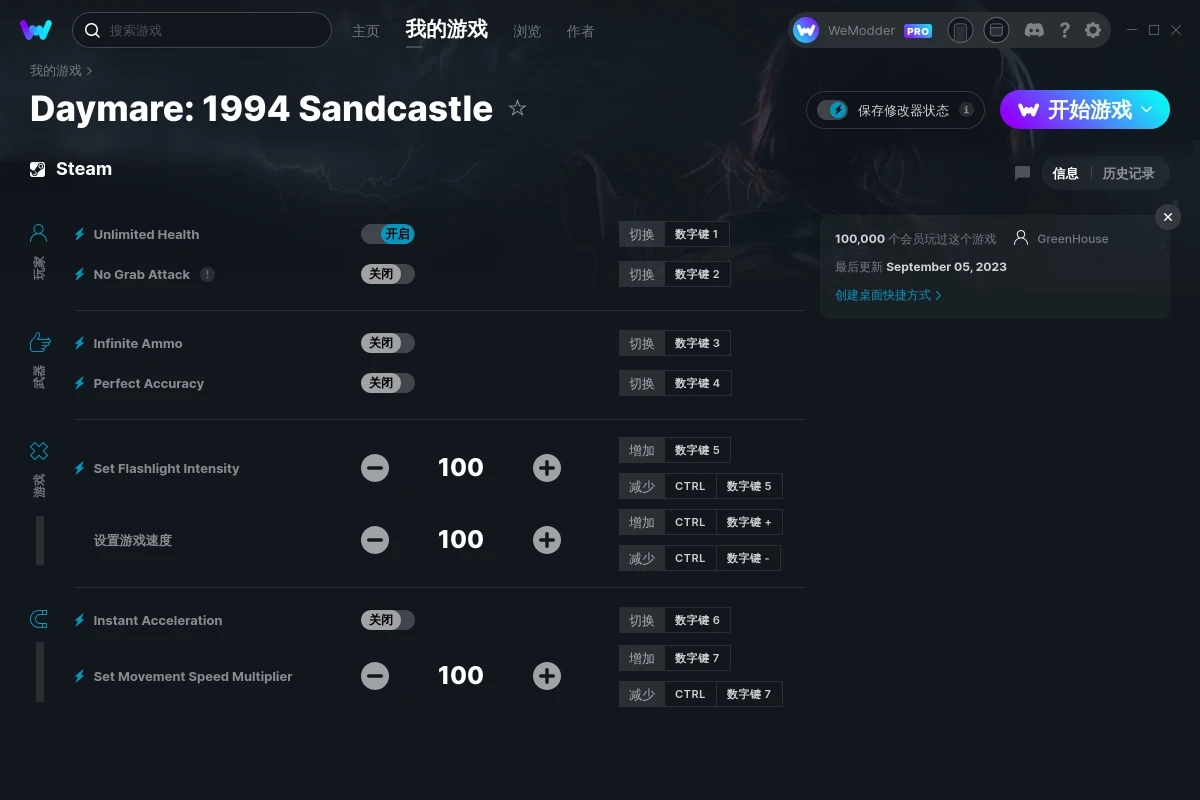Open the Browse tab (浏览)
The height and width of the screenshot is (800, 1200).
pos(527,31)
